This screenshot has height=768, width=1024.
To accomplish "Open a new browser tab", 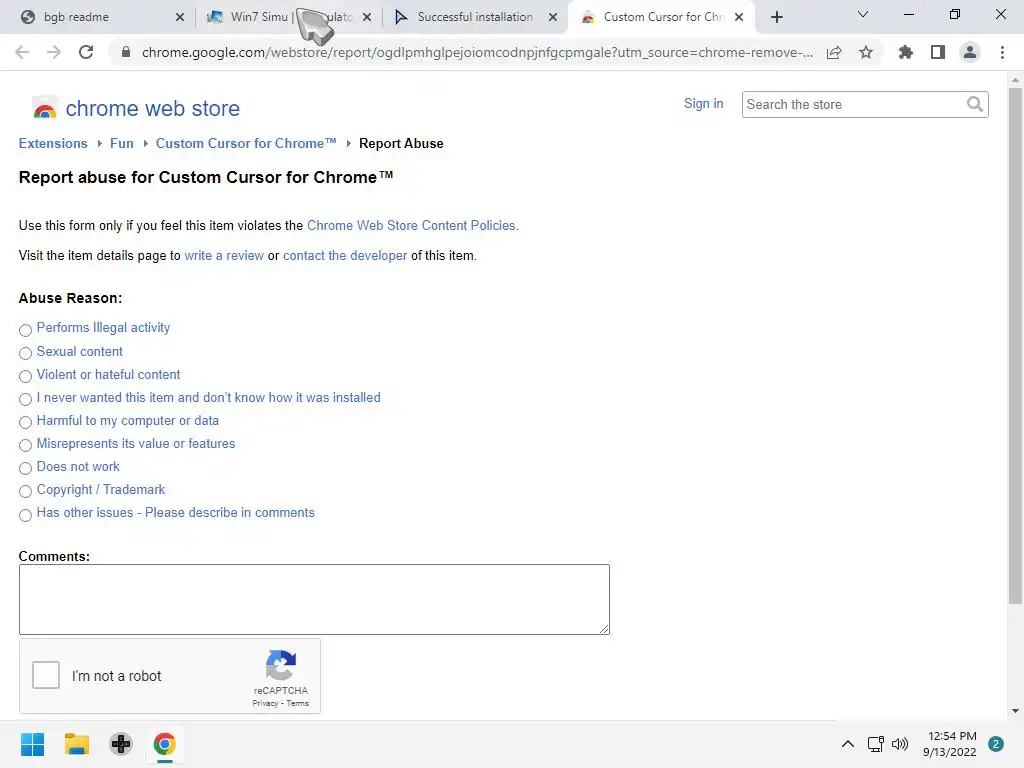I will click(776, 17).
